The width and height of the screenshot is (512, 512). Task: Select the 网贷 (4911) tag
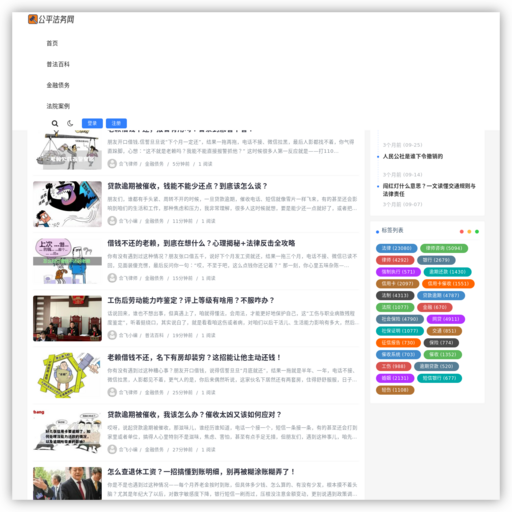446,319
